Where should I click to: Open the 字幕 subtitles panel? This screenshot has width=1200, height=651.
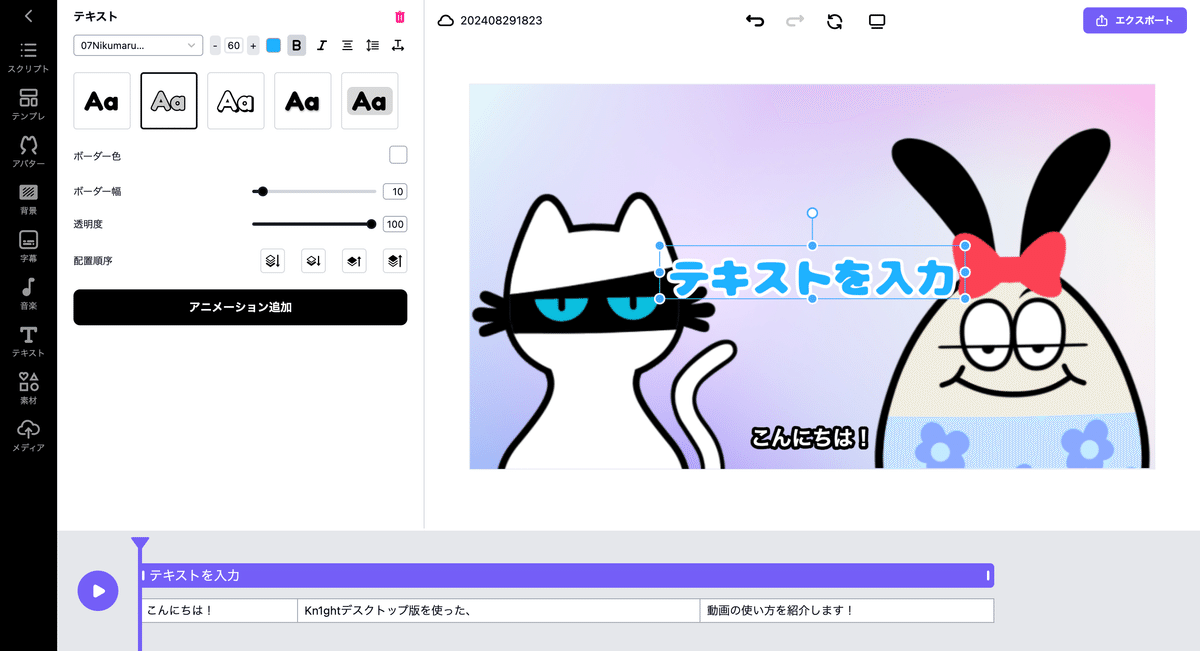28,246
